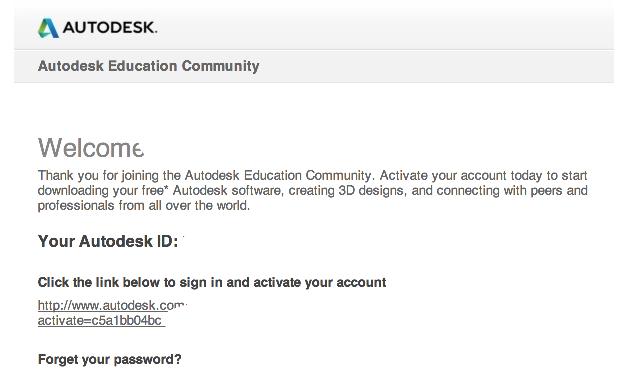Click 'Activate your account today' sentence
The height and width of the screenshot is (372, 619).
pyautogui.click(x=461, y=175)
